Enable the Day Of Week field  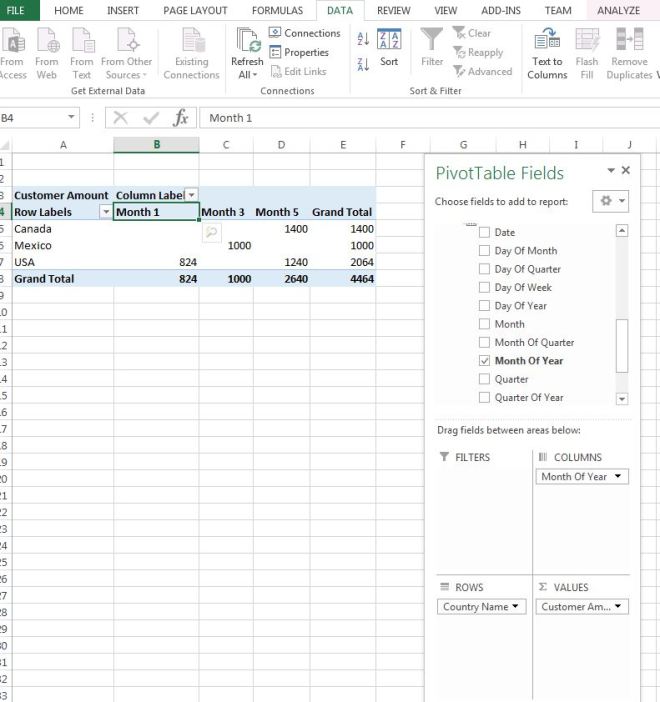tap(485, 288)
